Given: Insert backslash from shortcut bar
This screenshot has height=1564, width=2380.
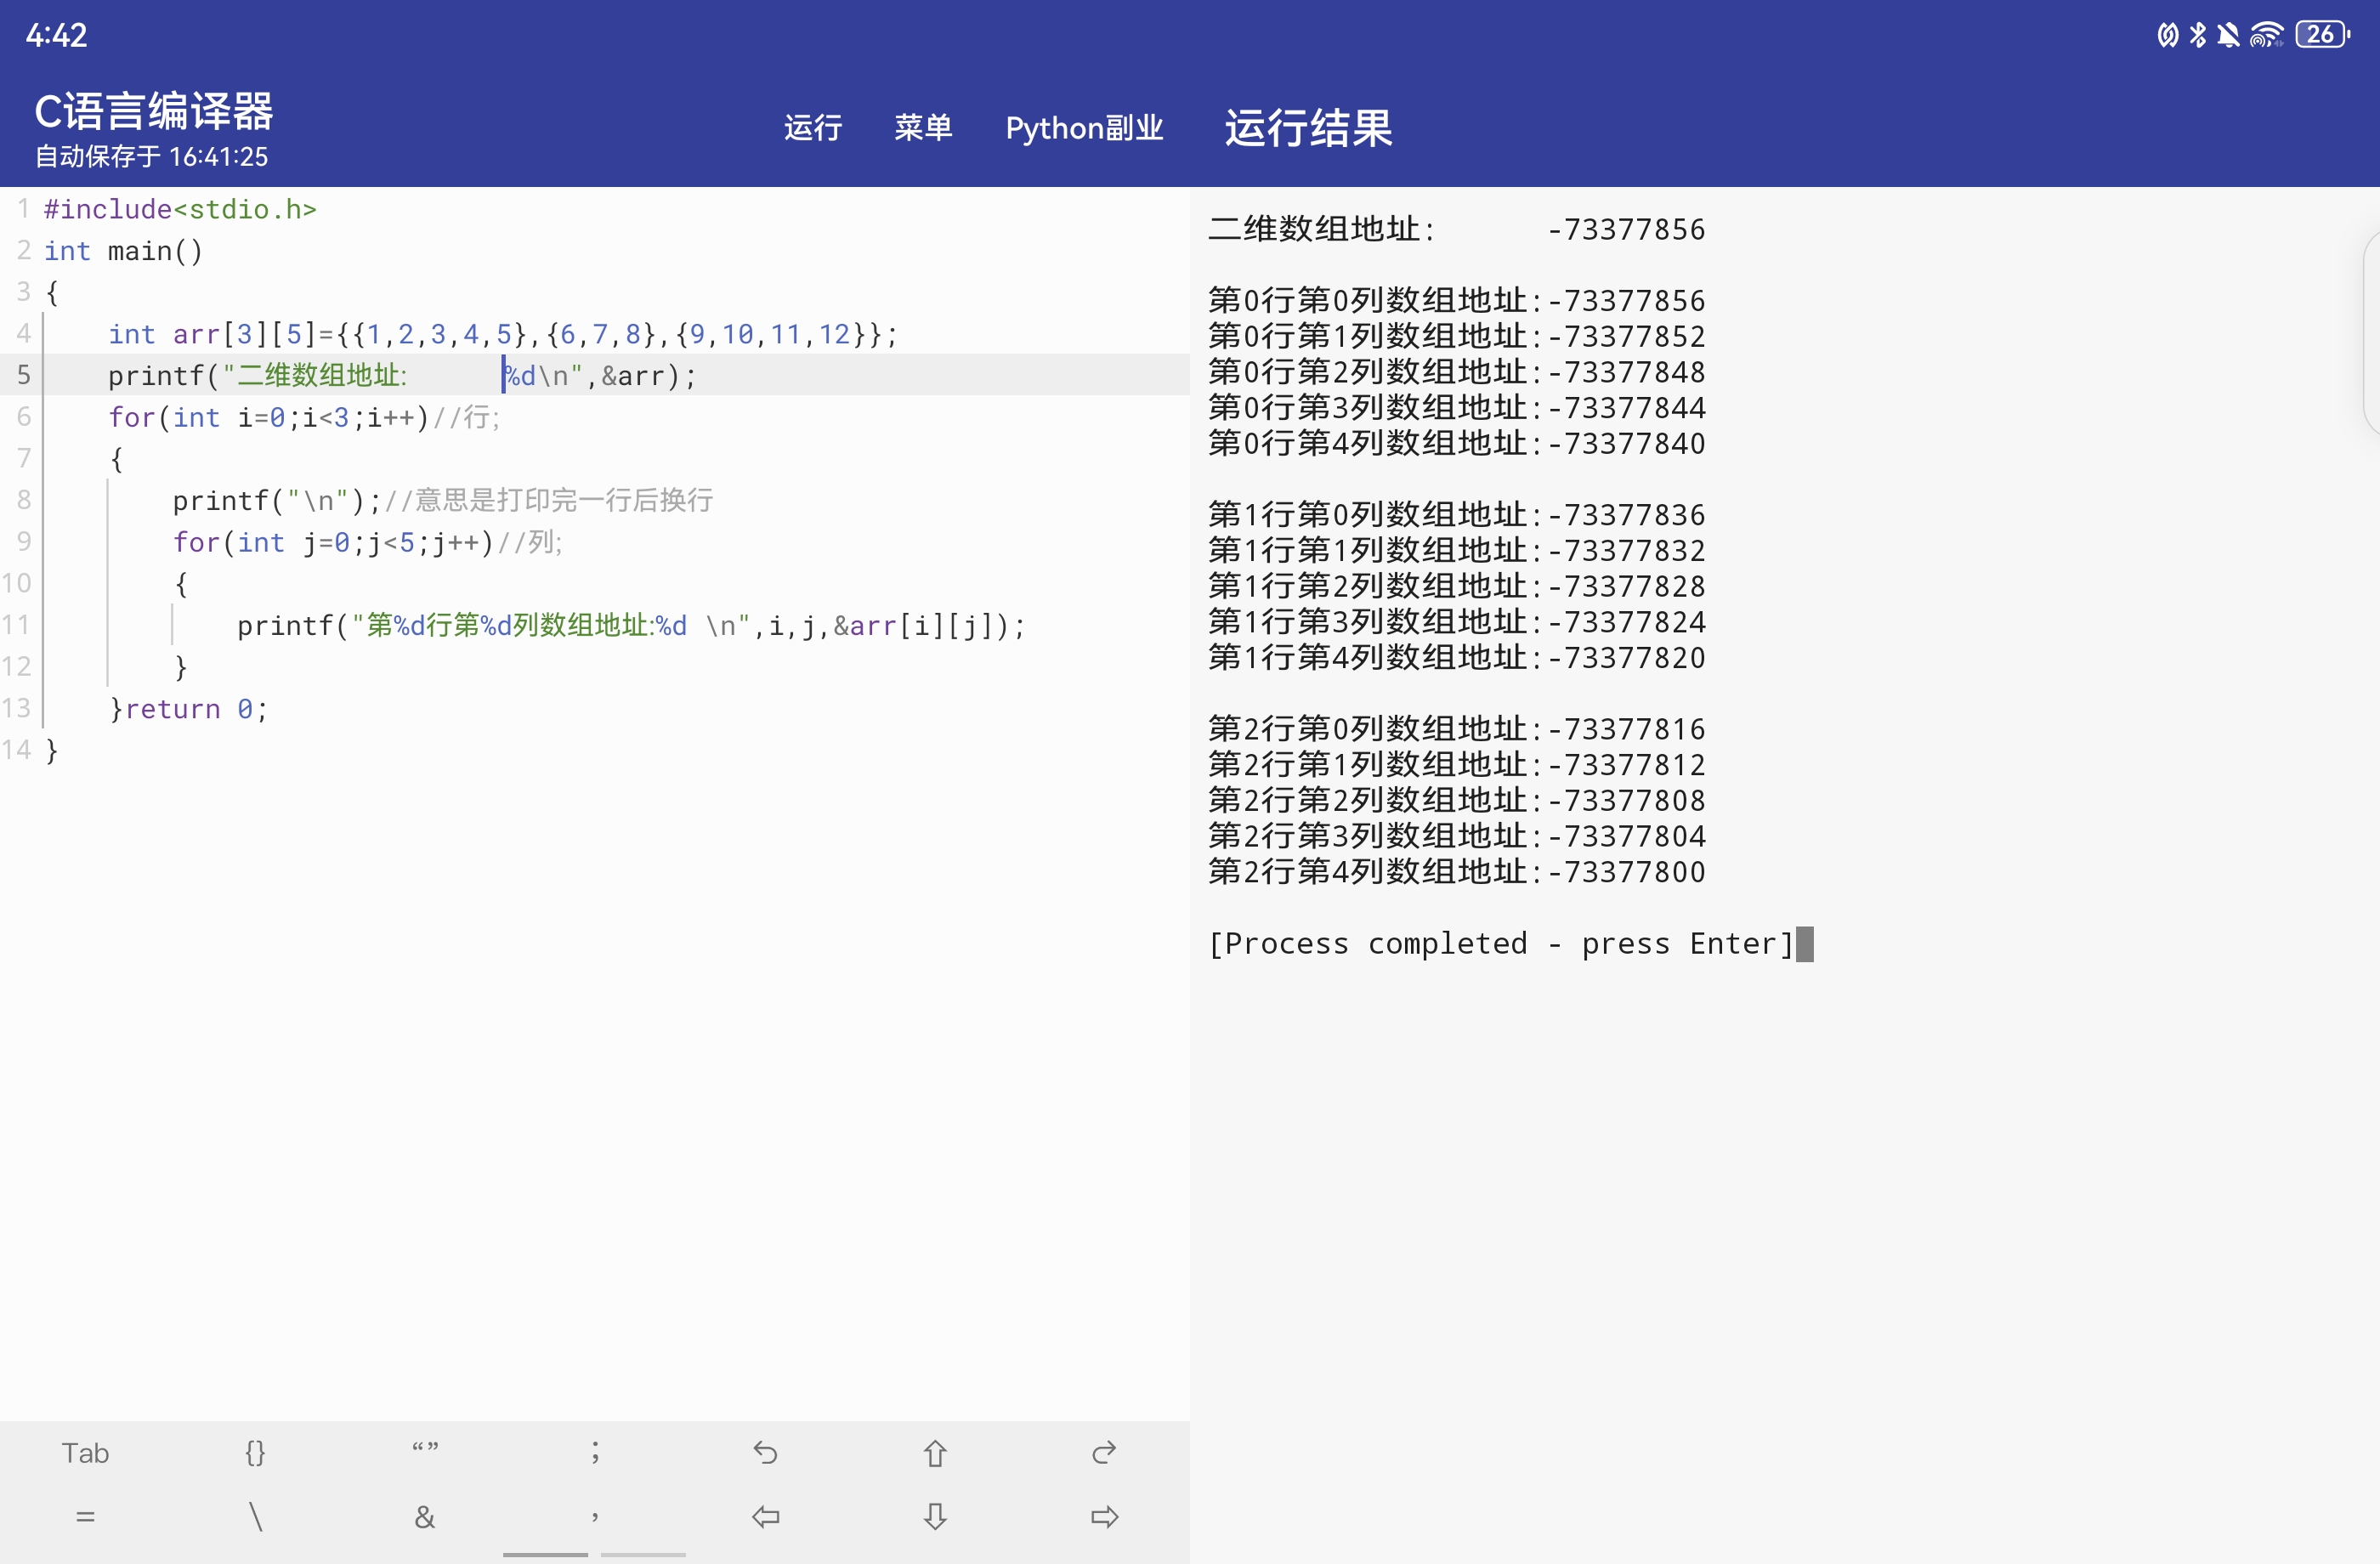Looking at the screenshot, I should (255, 1517).
